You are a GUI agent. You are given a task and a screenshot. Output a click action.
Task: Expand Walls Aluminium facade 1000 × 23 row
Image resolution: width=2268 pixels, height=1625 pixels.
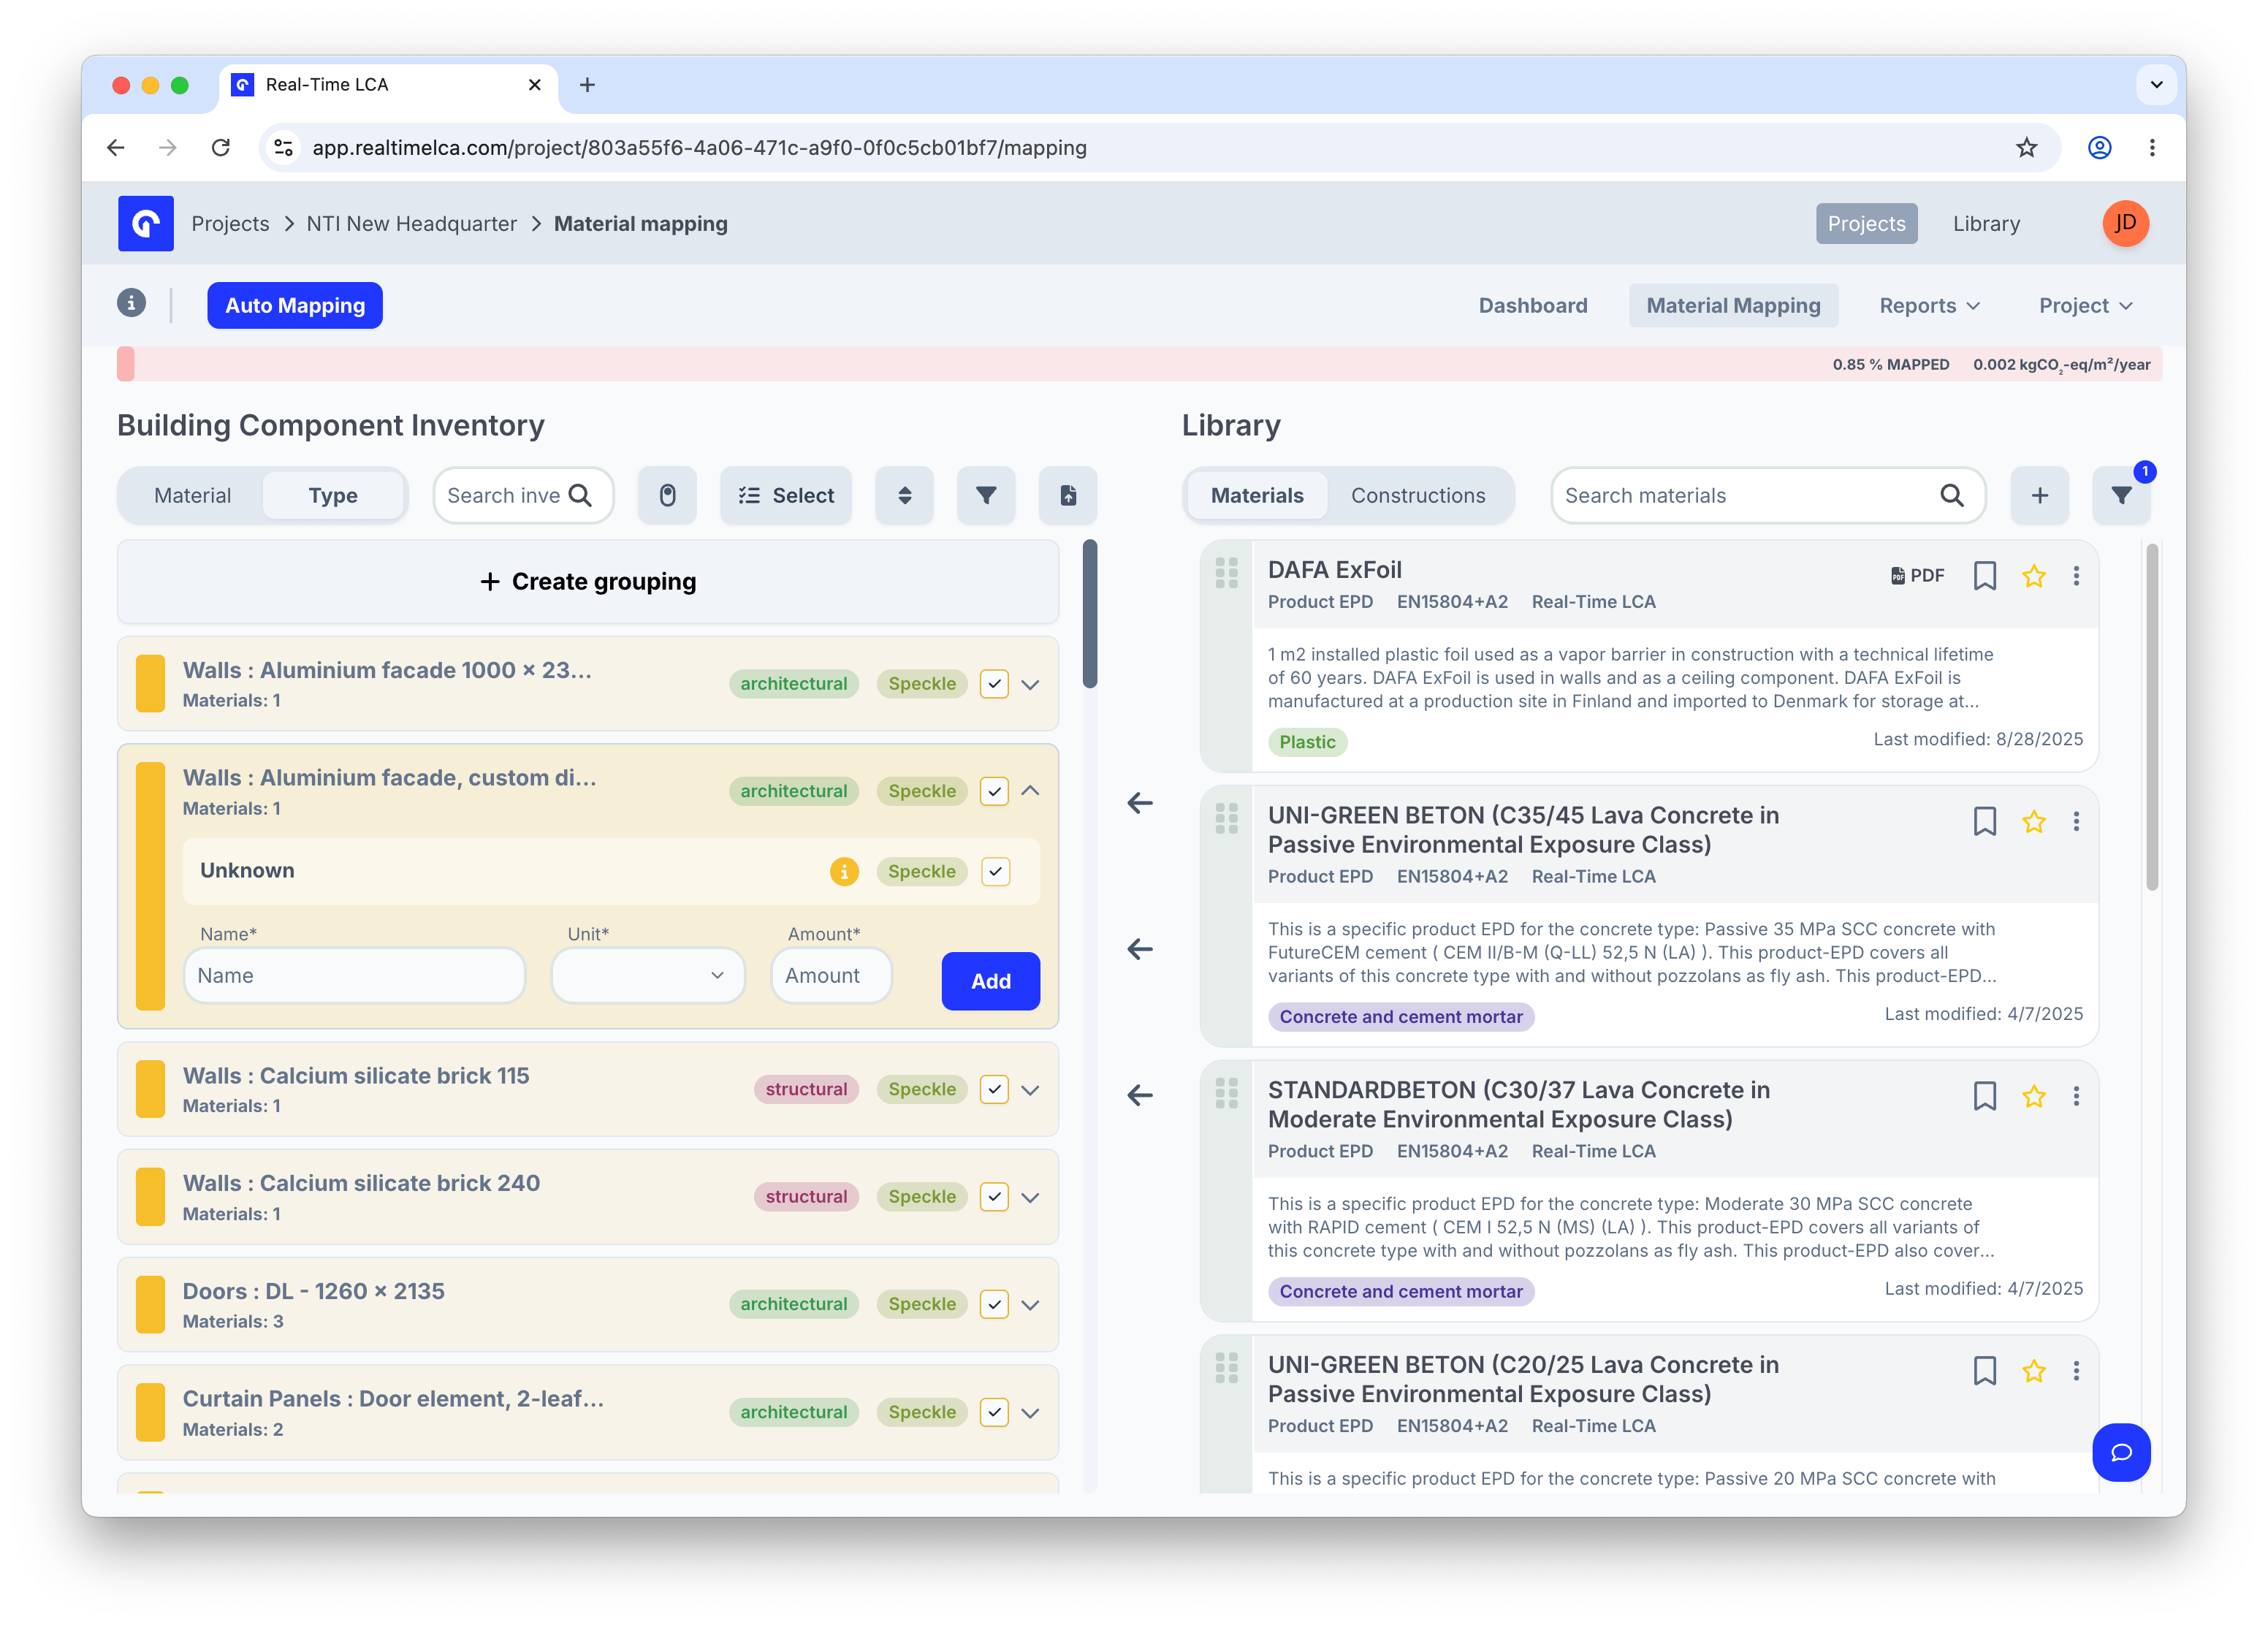[1030, 684]
